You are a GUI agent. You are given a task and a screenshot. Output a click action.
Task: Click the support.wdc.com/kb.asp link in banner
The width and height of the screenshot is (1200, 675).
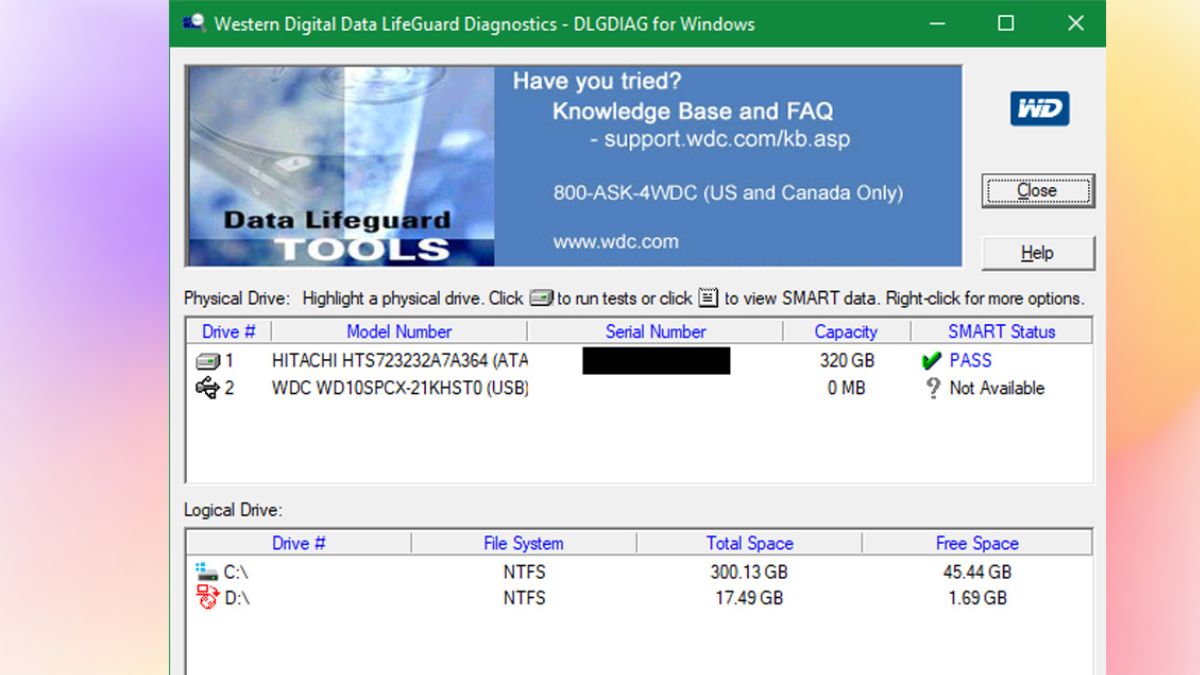point(727,139)
